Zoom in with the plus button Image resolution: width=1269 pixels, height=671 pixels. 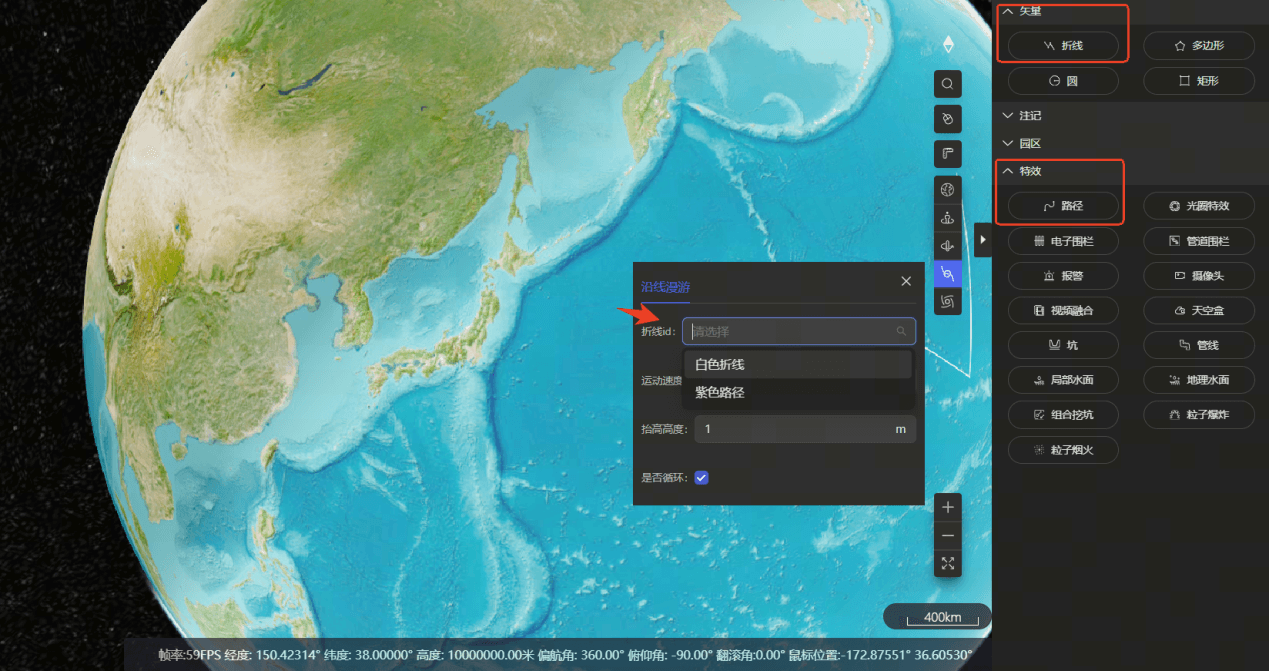click(947, 507)
